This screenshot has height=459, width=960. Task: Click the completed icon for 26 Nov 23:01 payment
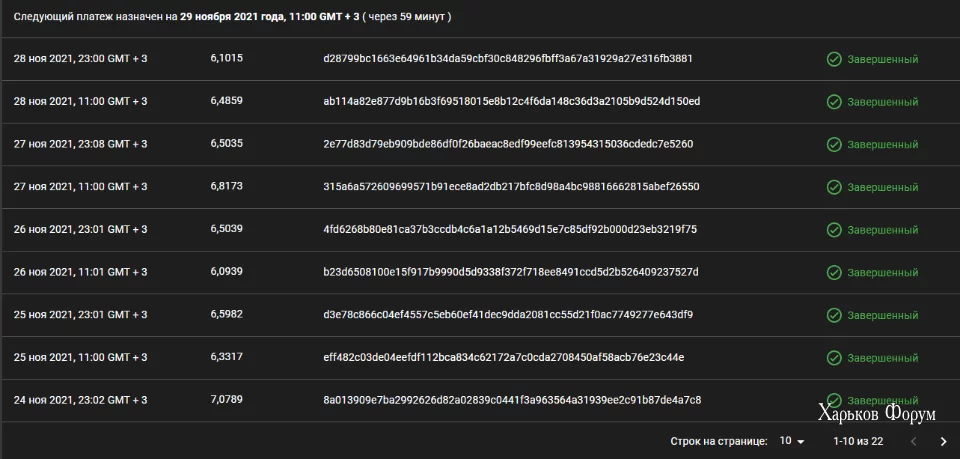click(833, 230)
